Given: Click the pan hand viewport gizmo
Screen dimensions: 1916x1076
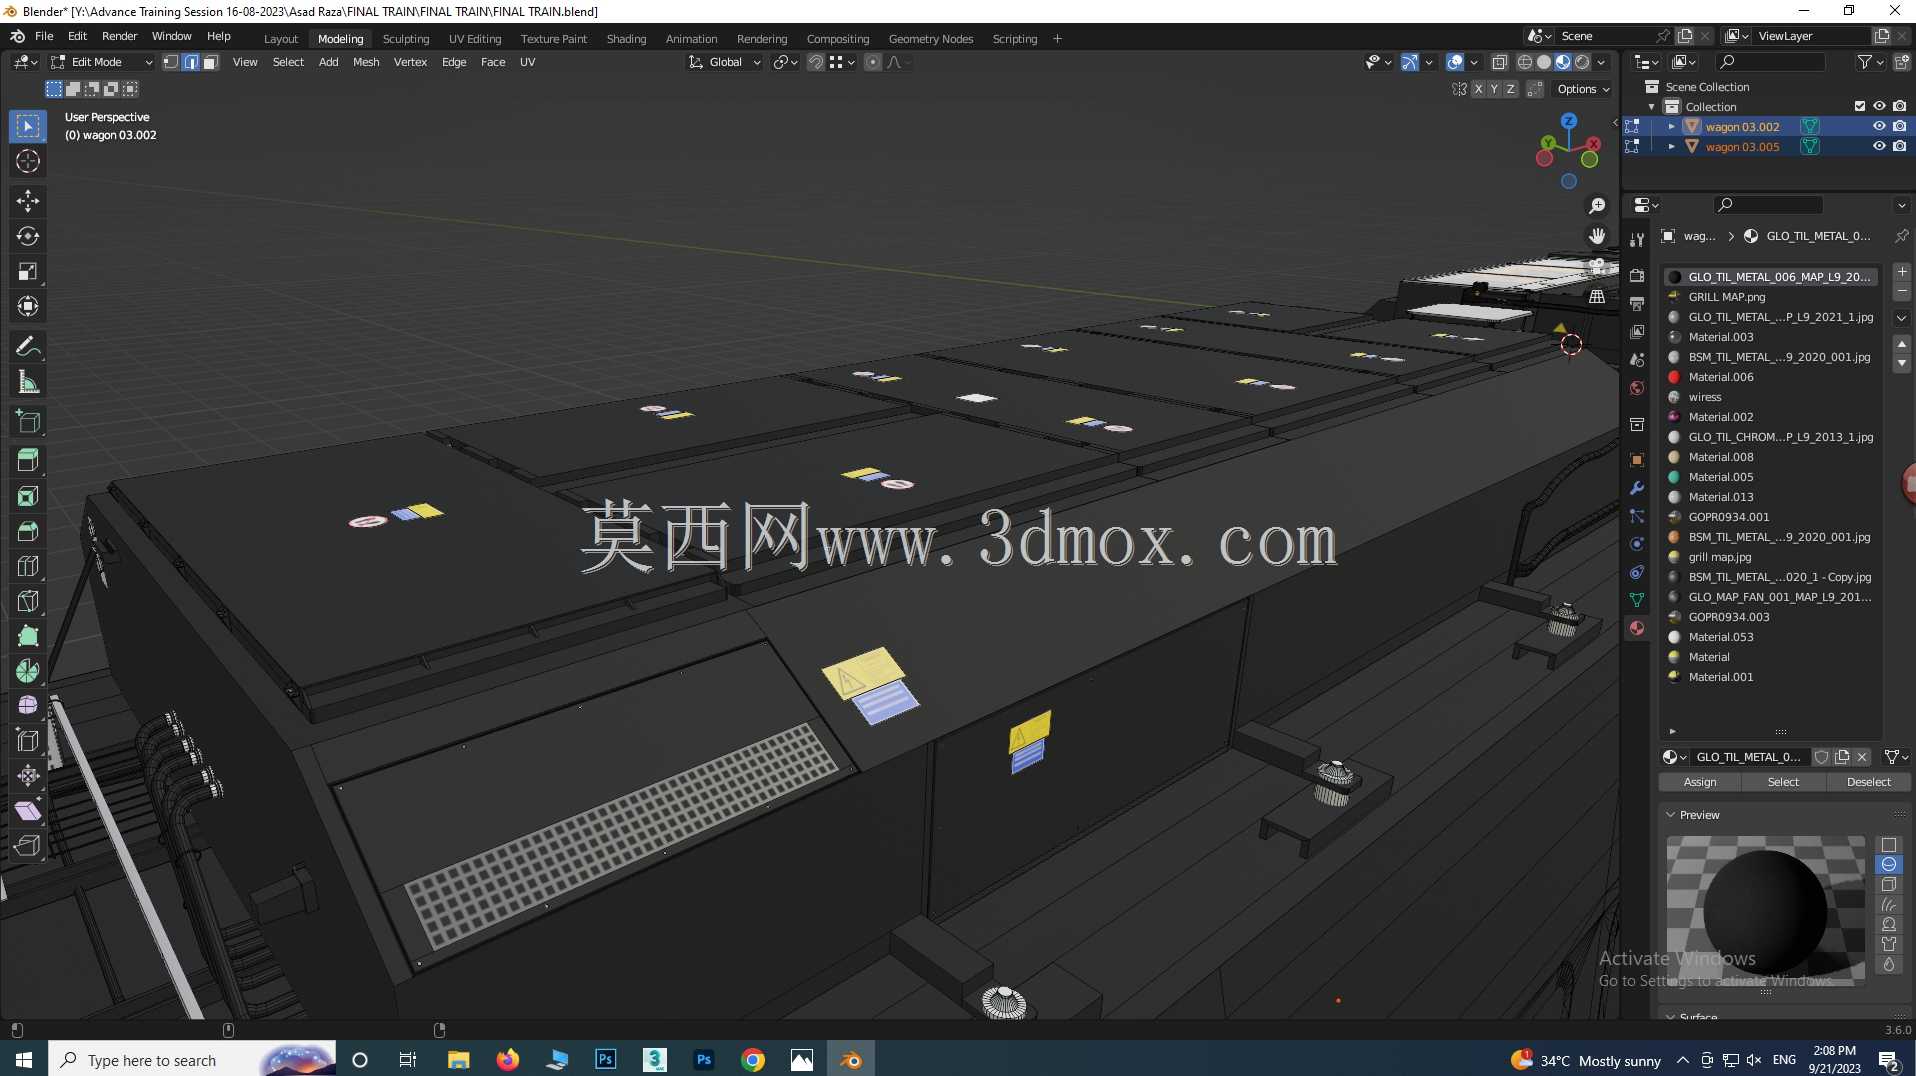Looking at the screenshot, I should pyautogui.click(x=1597, y=236).
